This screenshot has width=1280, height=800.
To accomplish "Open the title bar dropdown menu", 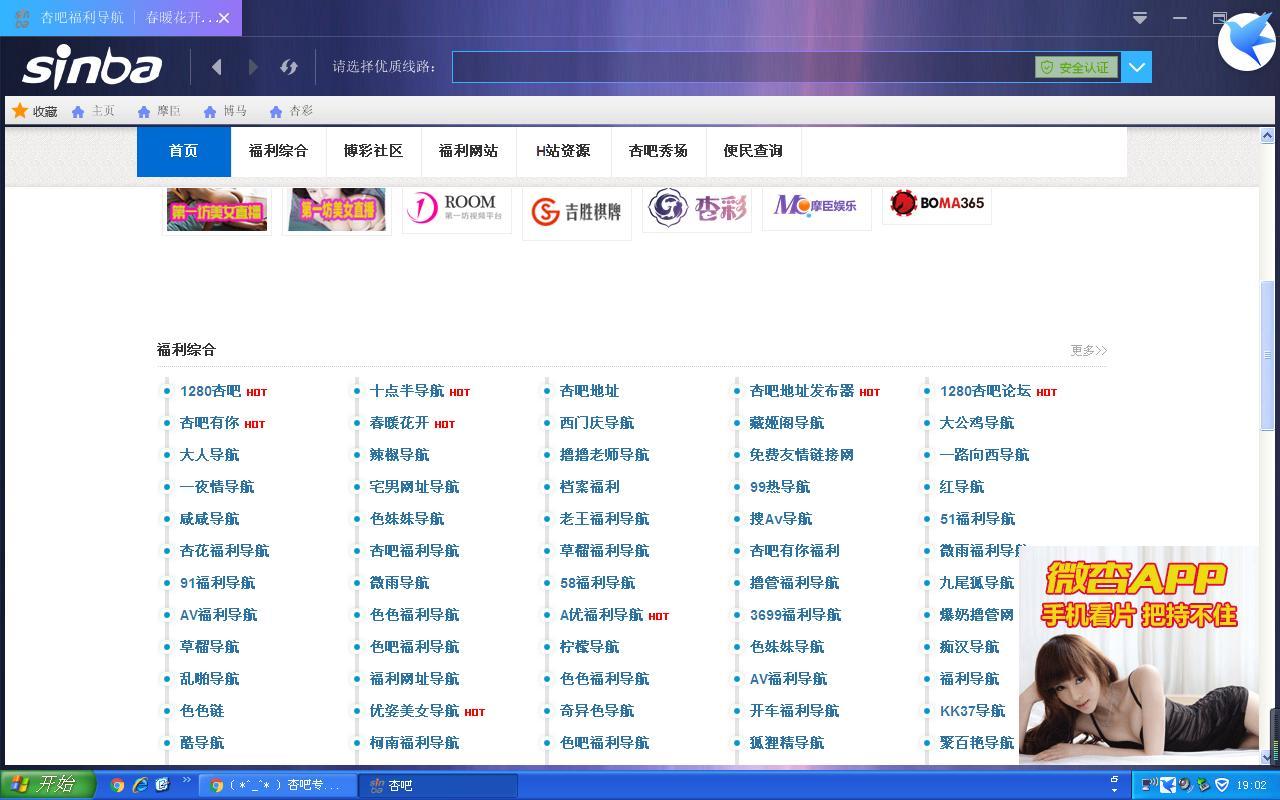I will pyautogui.click(x=1139, y=18).
